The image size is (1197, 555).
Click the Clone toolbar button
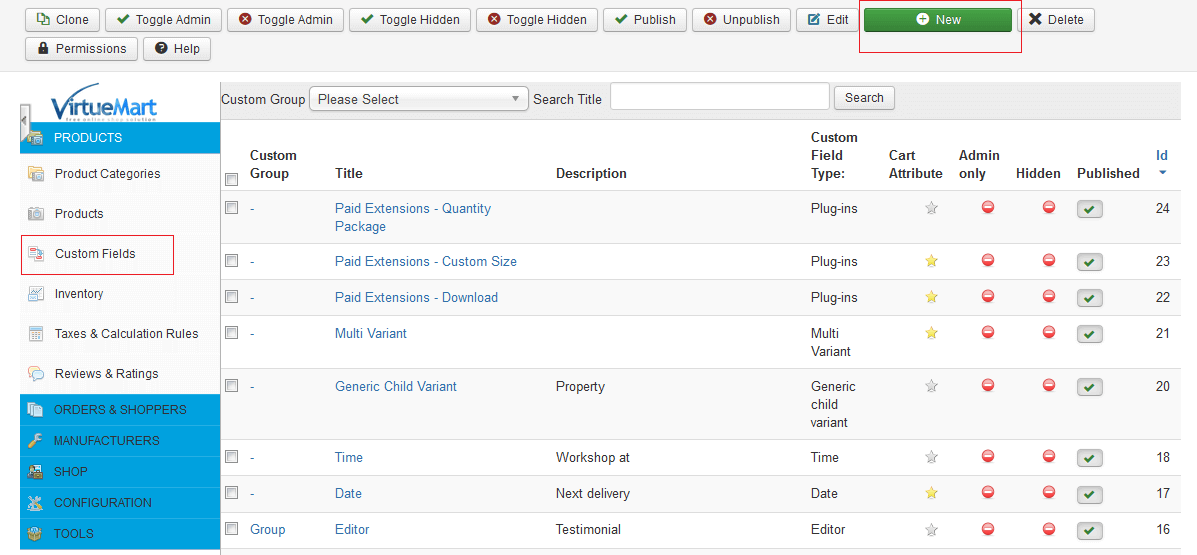[x=63, y=20]
